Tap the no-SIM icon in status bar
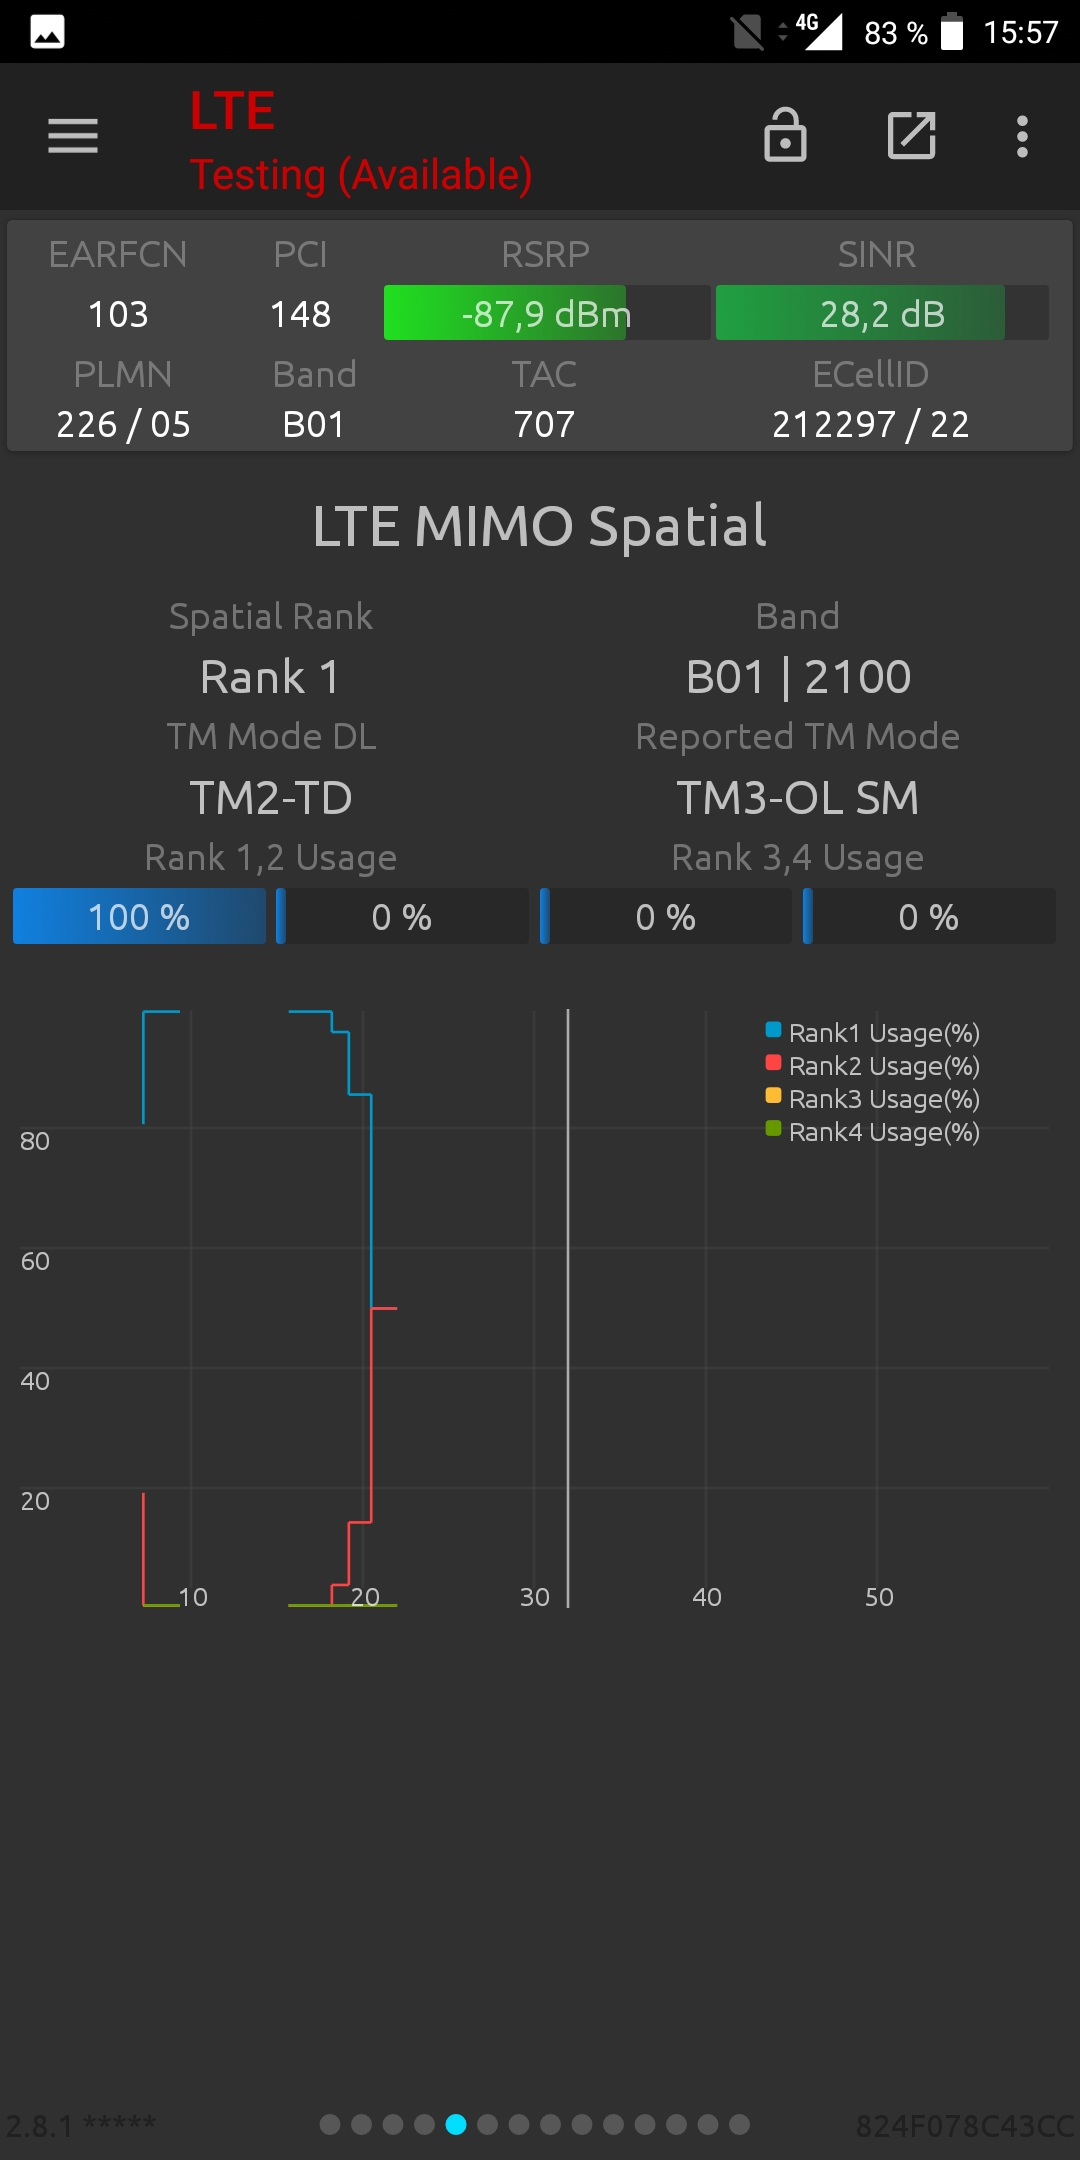 747,32
